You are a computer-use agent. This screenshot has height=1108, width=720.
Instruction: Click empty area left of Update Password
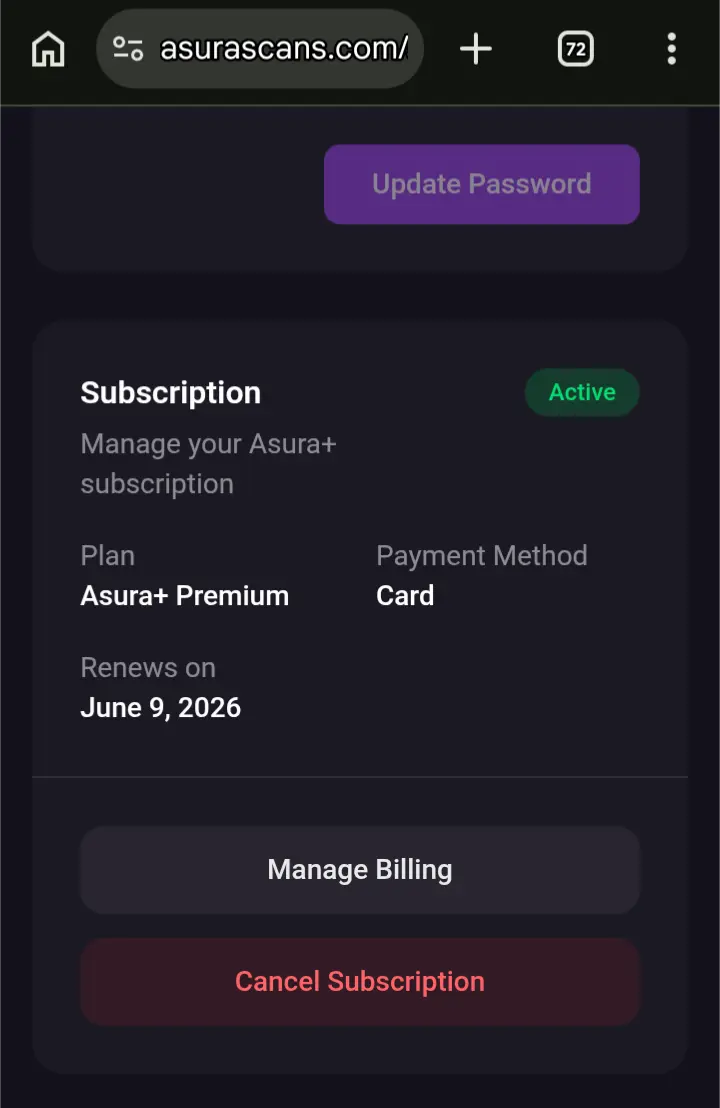pos(177,184)
